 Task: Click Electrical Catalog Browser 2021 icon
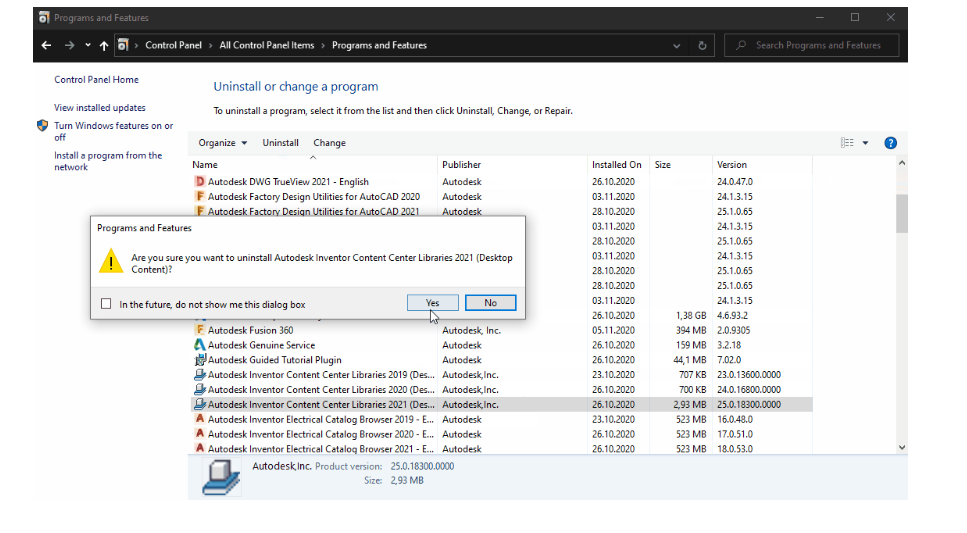pos(199,448)
